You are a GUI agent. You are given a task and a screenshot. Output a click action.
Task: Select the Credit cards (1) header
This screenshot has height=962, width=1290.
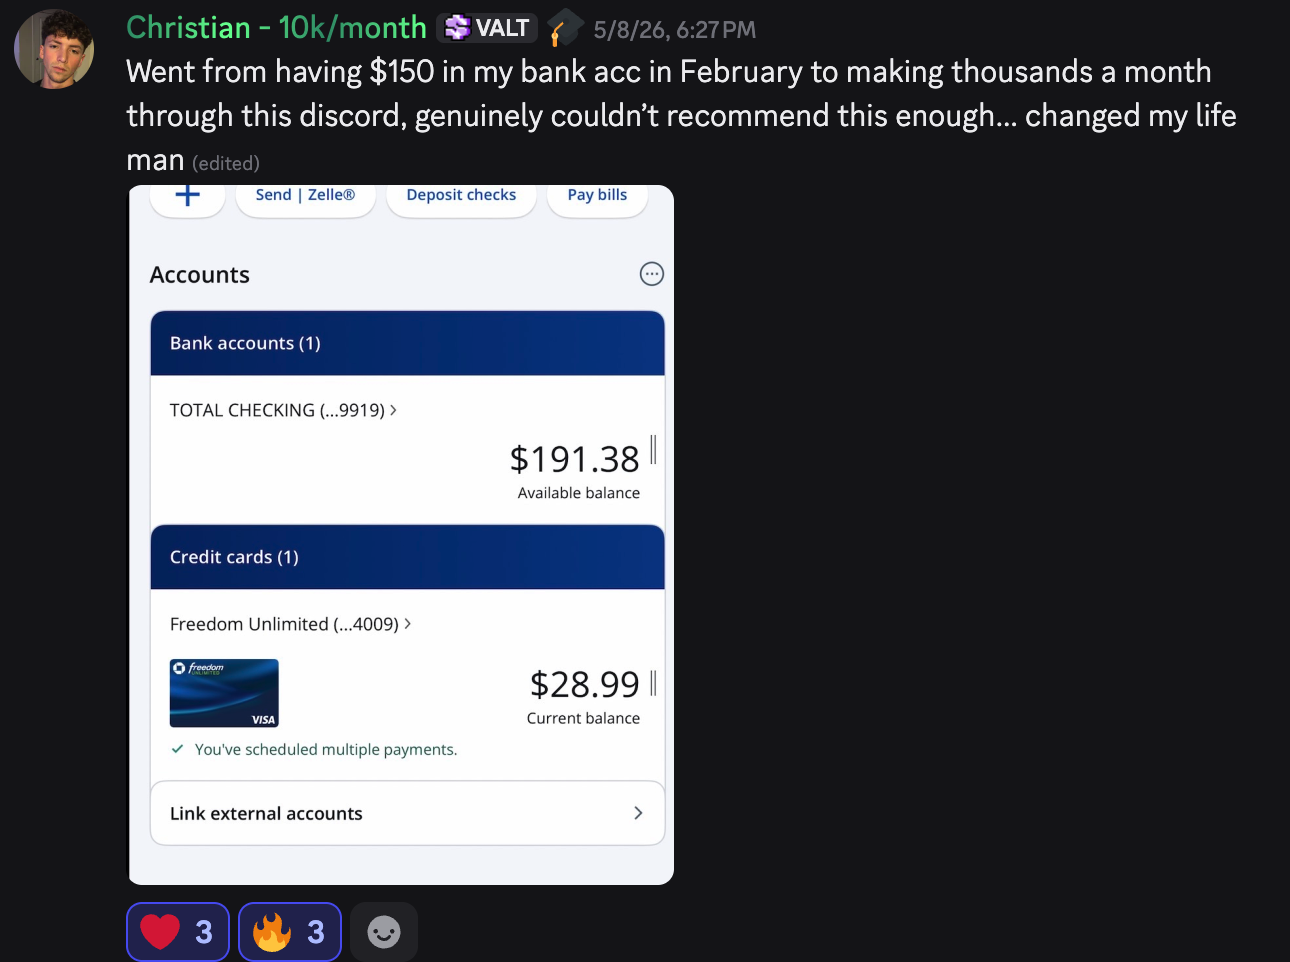(x=407, y=557)
